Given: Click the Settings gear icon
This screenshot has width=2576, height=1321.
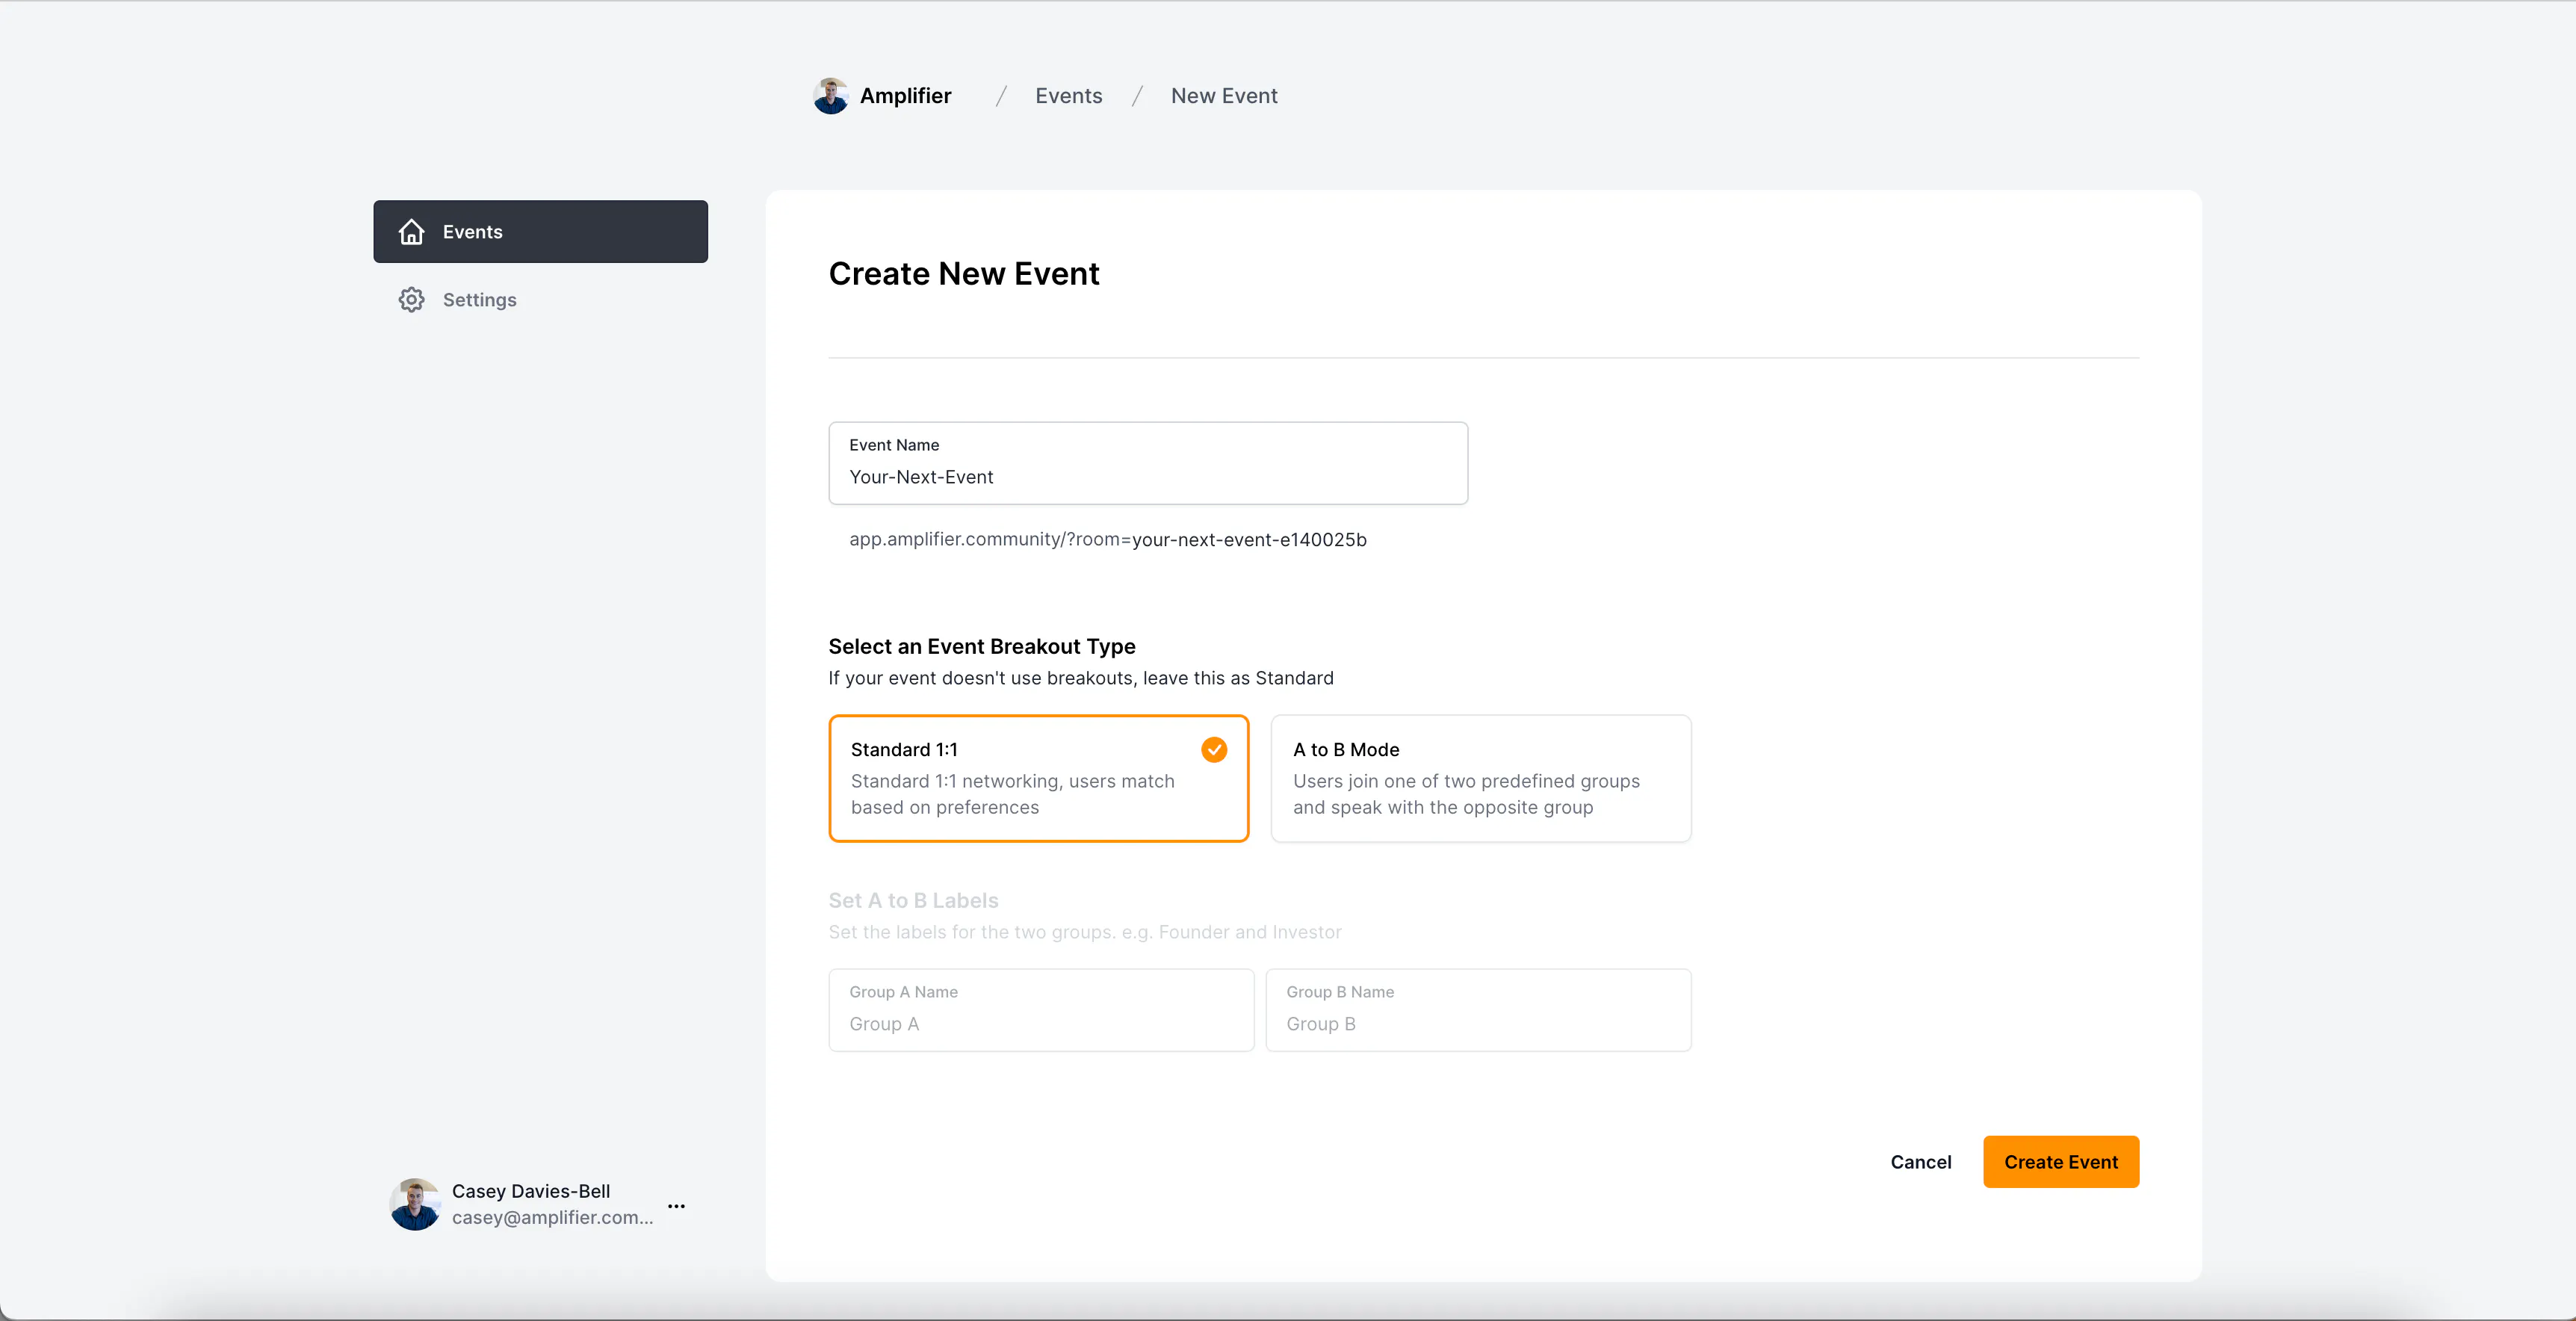Looking at the screenshot, I should point(411,300).
